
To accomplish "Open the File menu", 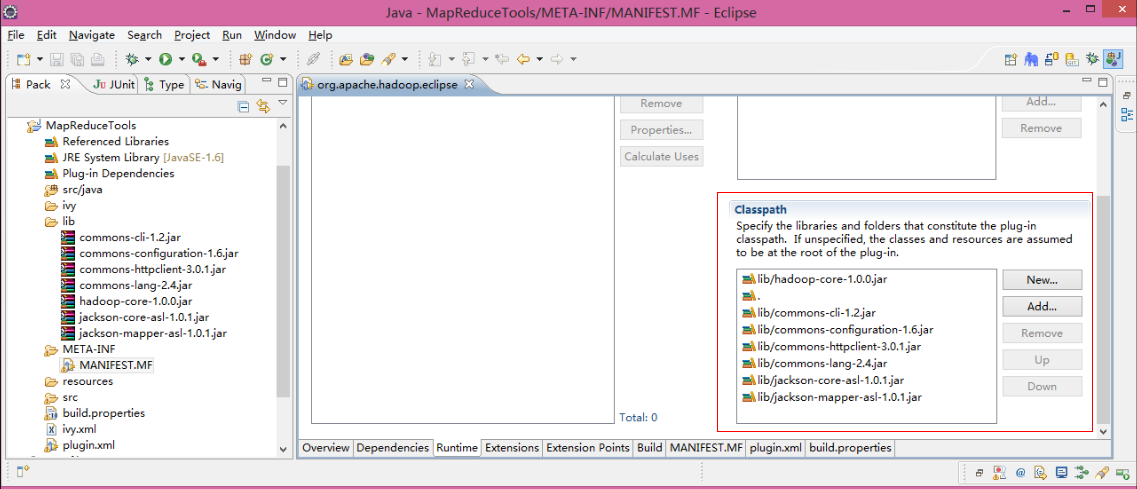I will [x=15, y=35].
